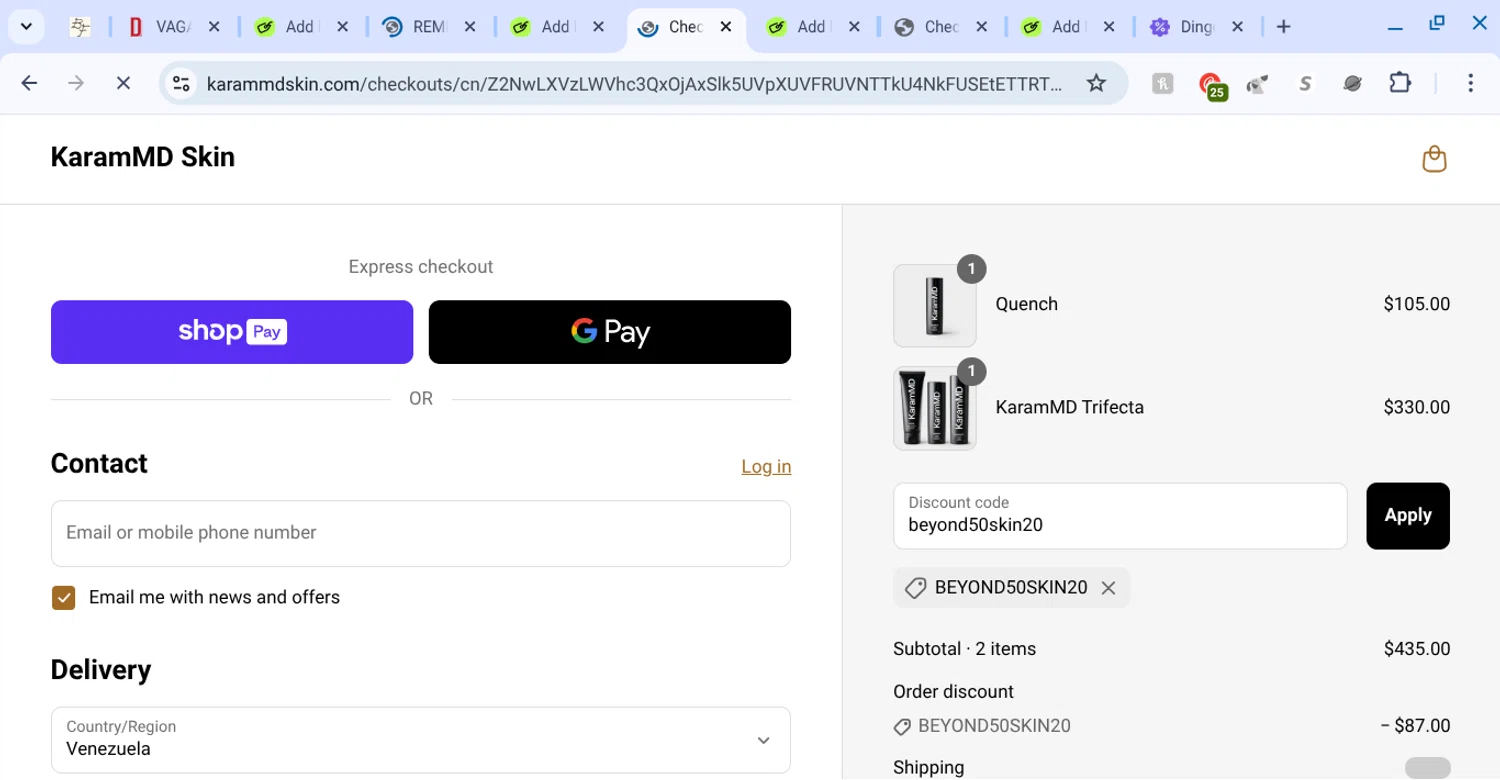Expand the Country/Region dropdown

coord(421,740)
